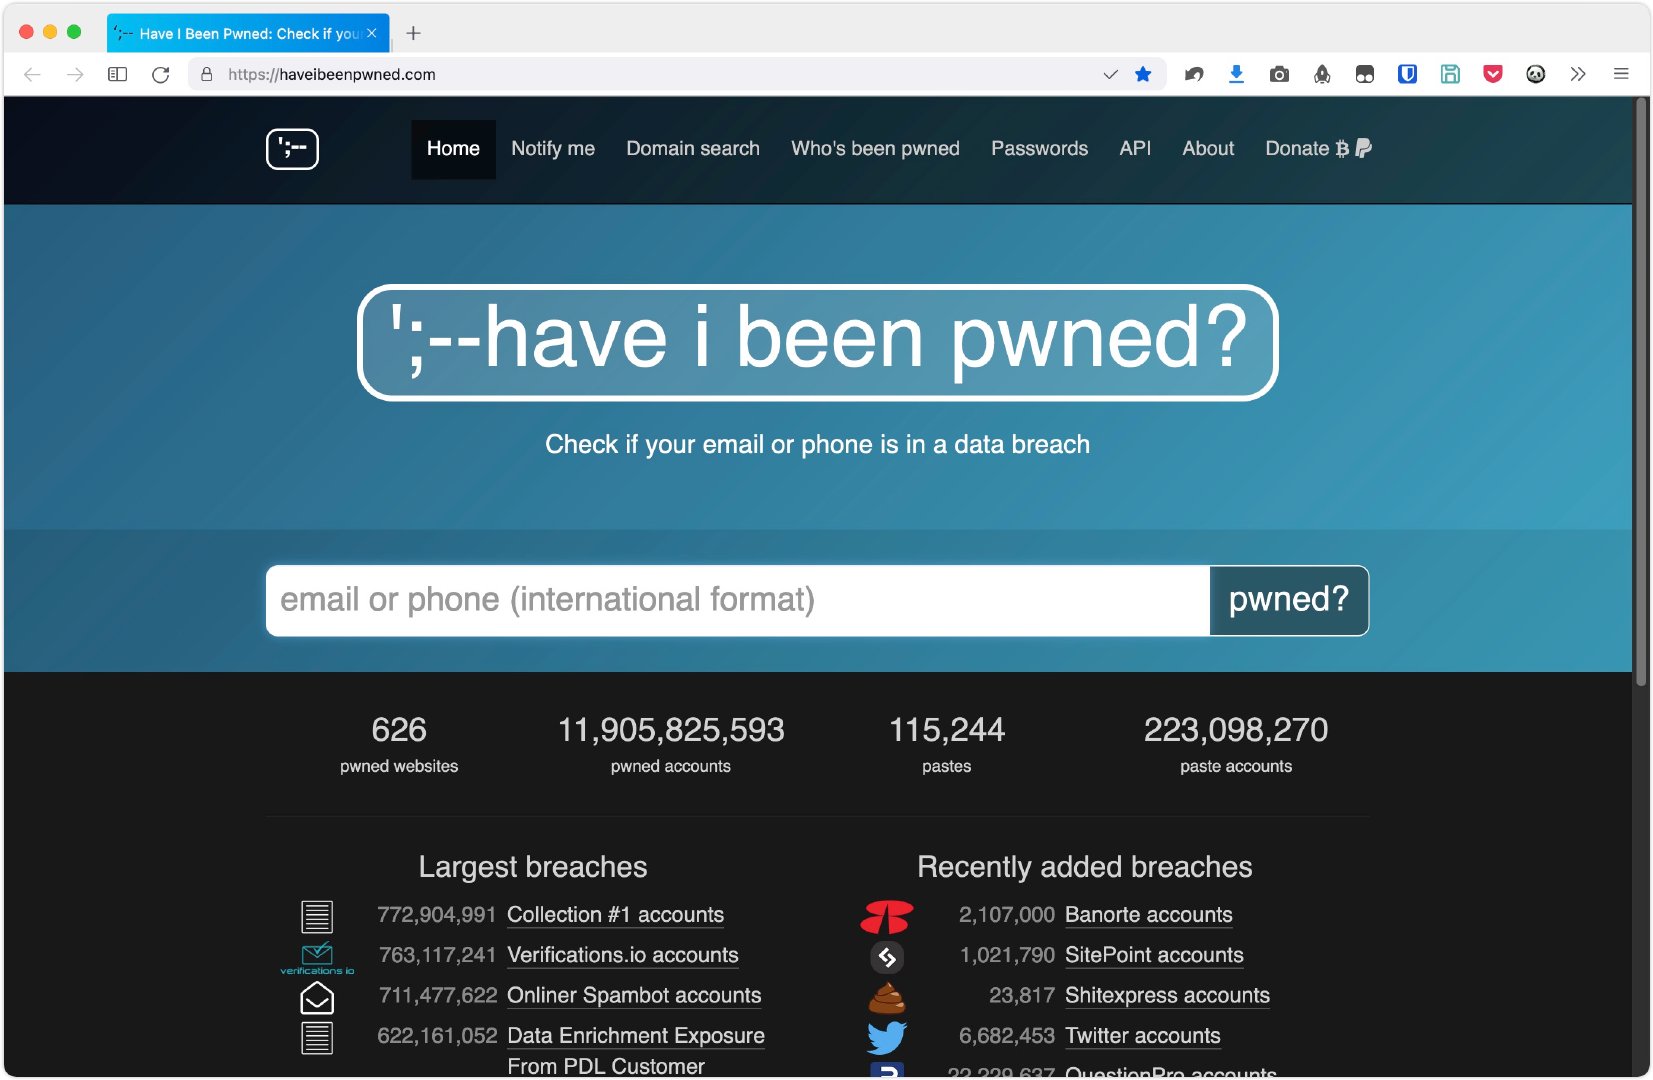Click the pwned? search button

coord(1289,600)
